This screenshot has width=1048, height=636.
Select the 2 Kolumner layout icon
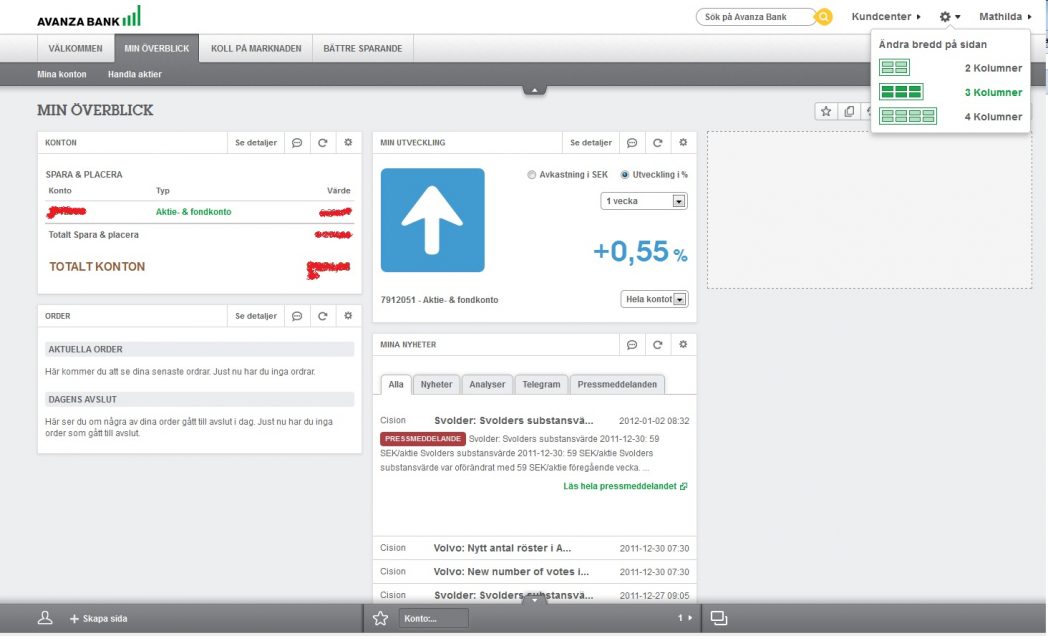(x=893, y=68)
